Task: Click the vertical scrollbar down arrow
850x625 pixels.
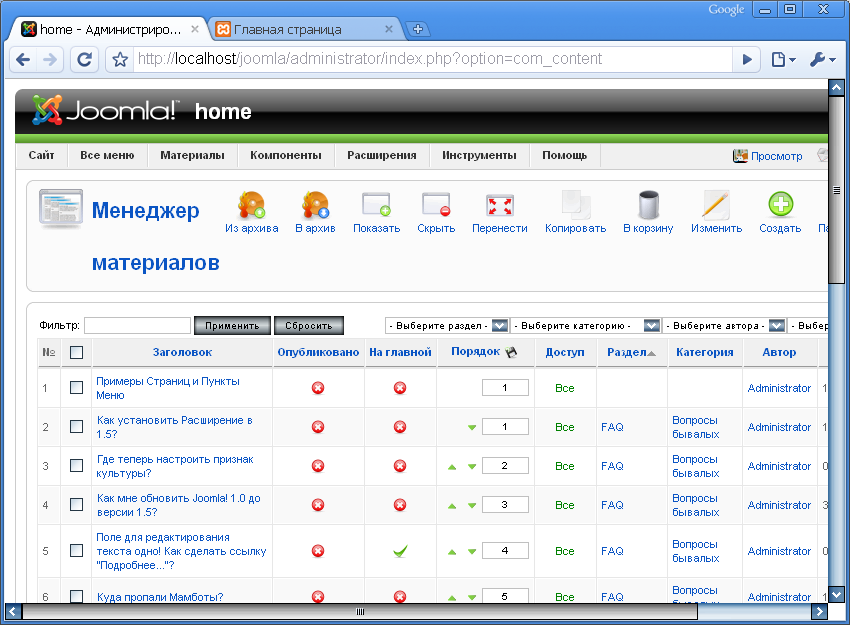Action: [836, 594]
